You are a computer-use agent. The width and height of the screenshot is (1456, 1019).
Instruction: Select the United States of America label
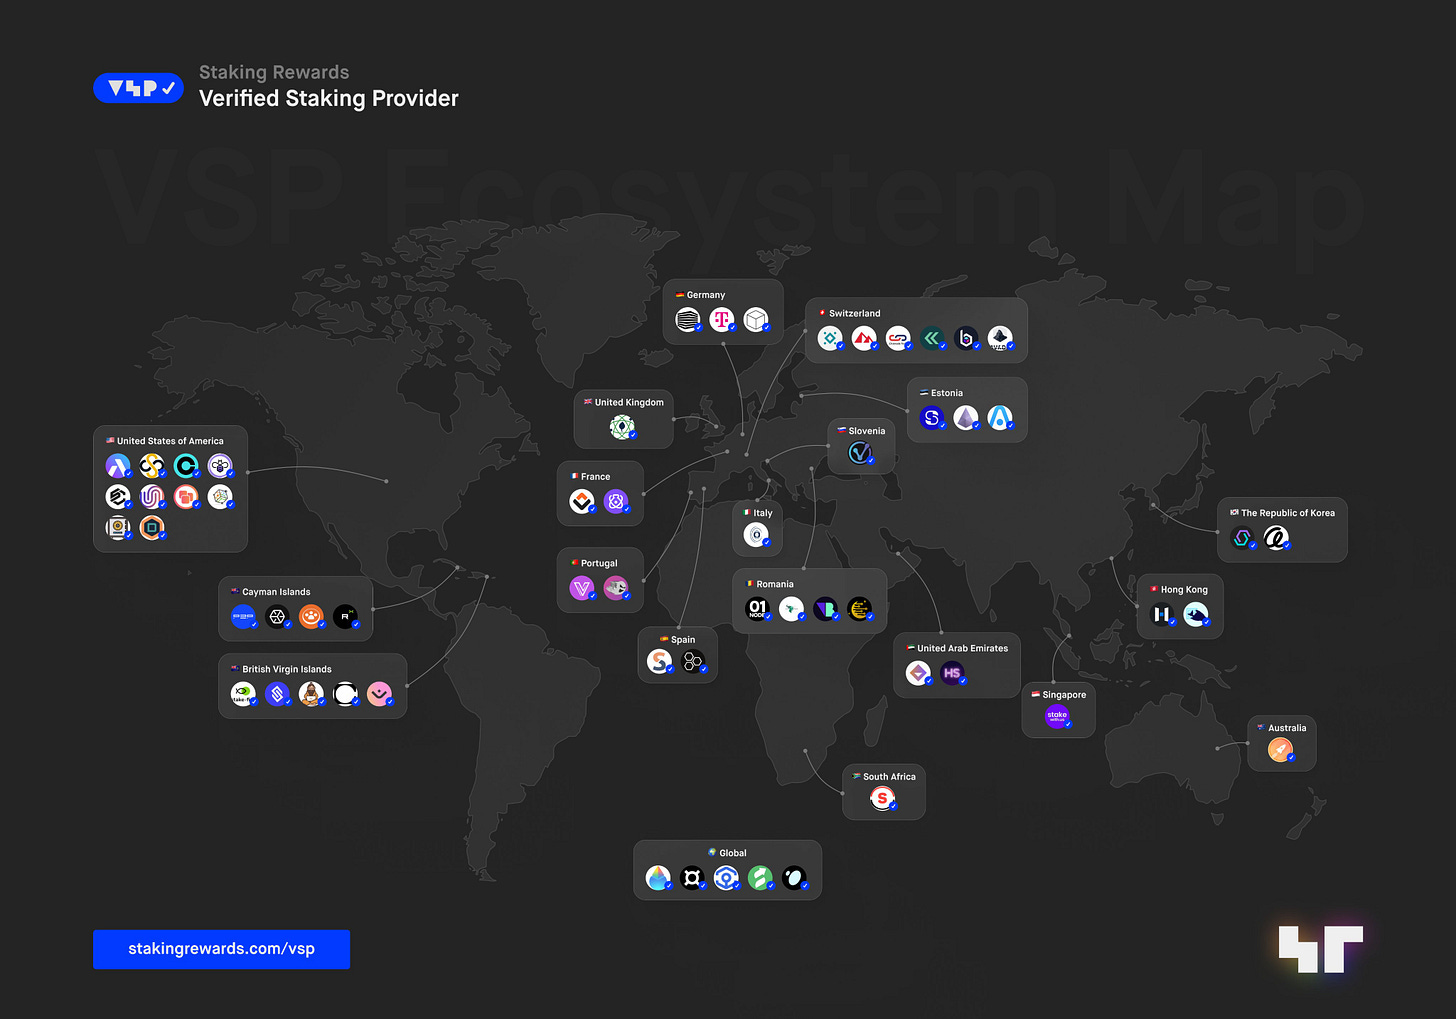(170, 441)
